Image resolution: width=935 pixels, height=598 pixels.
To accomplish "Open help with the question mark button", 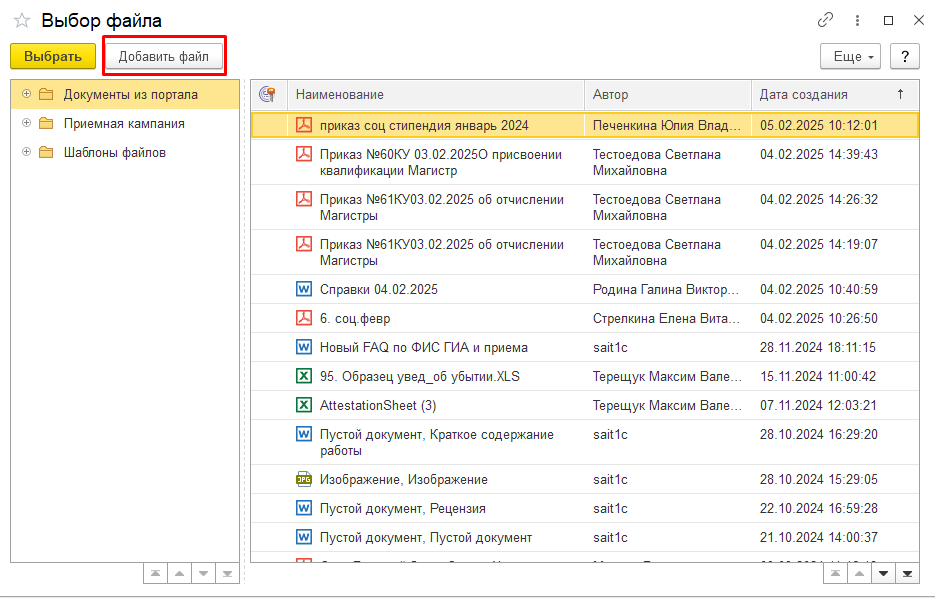I will (904, 57).
